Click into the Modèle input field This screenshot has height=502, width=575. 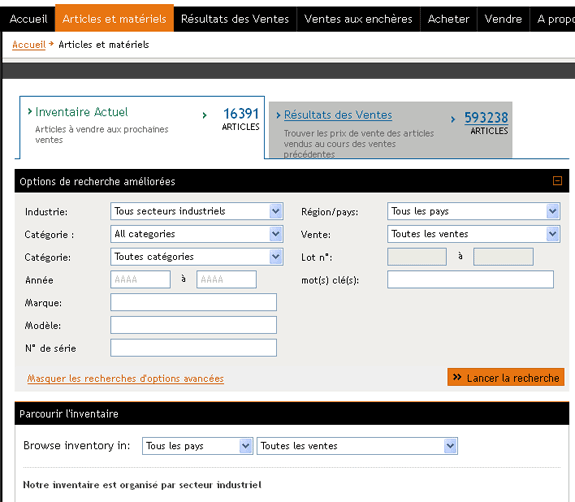pyautogui.click(x=193, y=325)
